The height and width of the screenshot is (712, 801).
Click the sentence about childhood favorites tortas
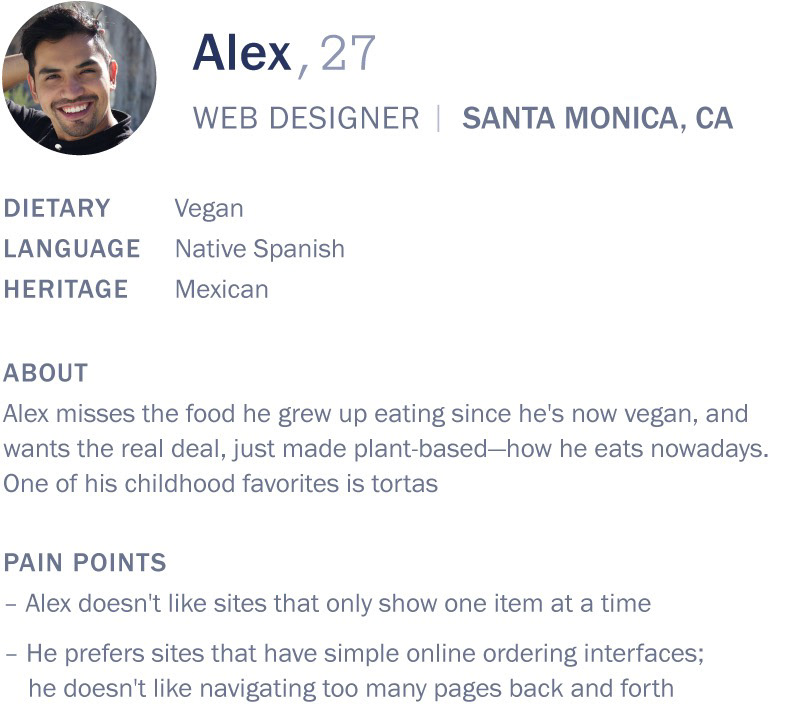[x=221, y=484]
